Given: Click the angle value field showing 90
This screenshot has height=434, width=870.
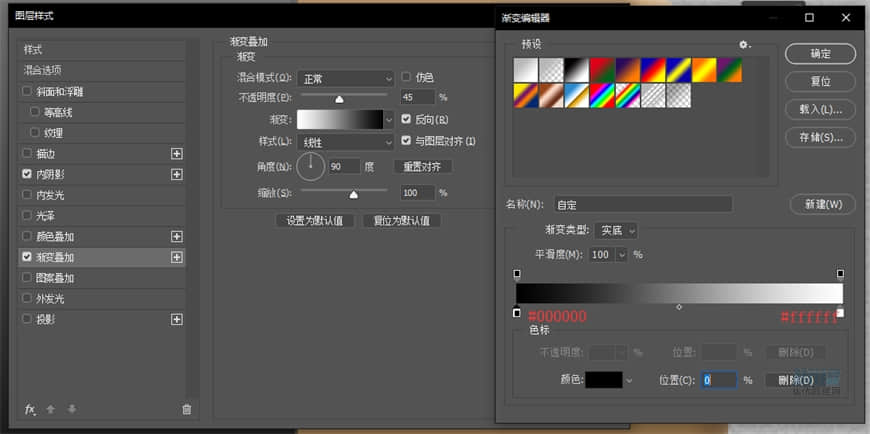Looking at the screenshot, I should click(x=344, y=166).
